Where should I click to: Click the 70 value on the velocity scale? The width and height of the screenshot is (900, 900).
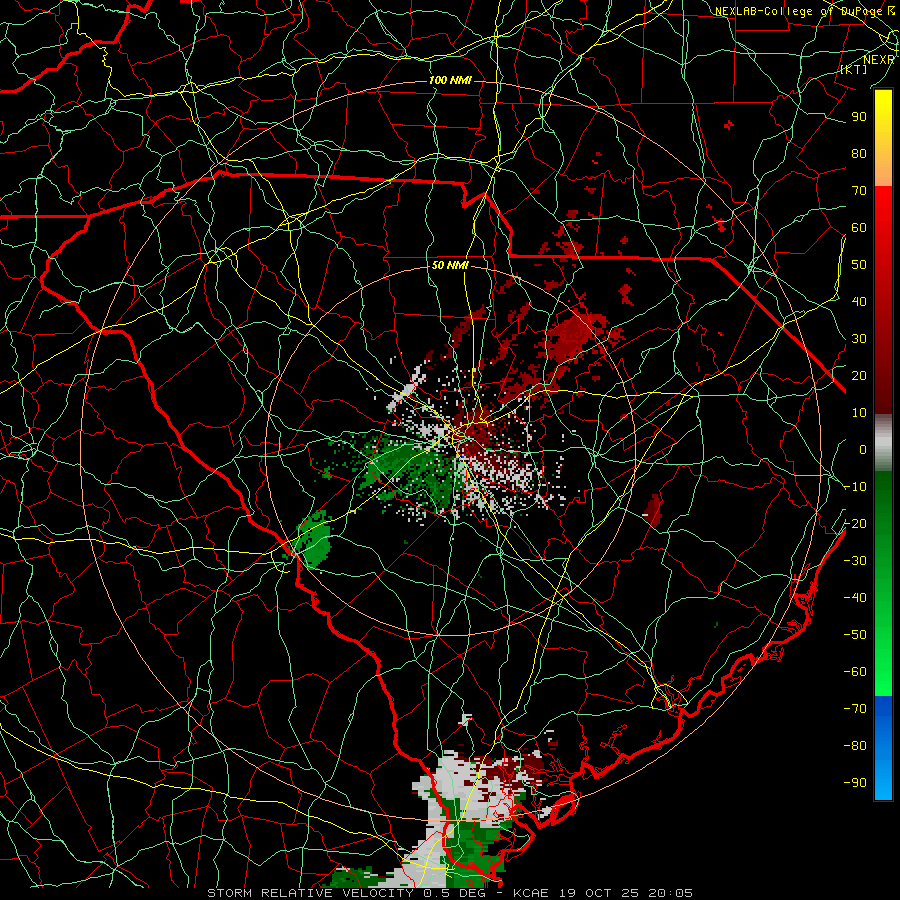pos(859,191)
